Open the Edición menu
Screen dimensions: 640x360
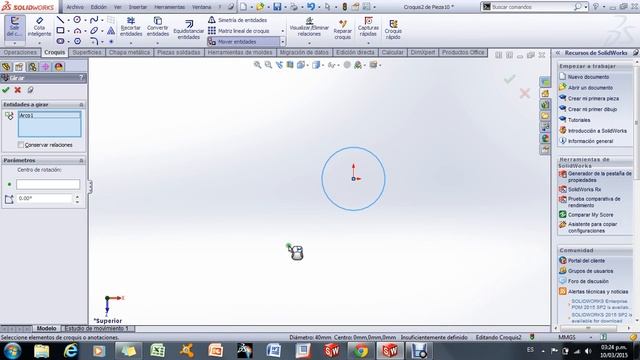98,7
